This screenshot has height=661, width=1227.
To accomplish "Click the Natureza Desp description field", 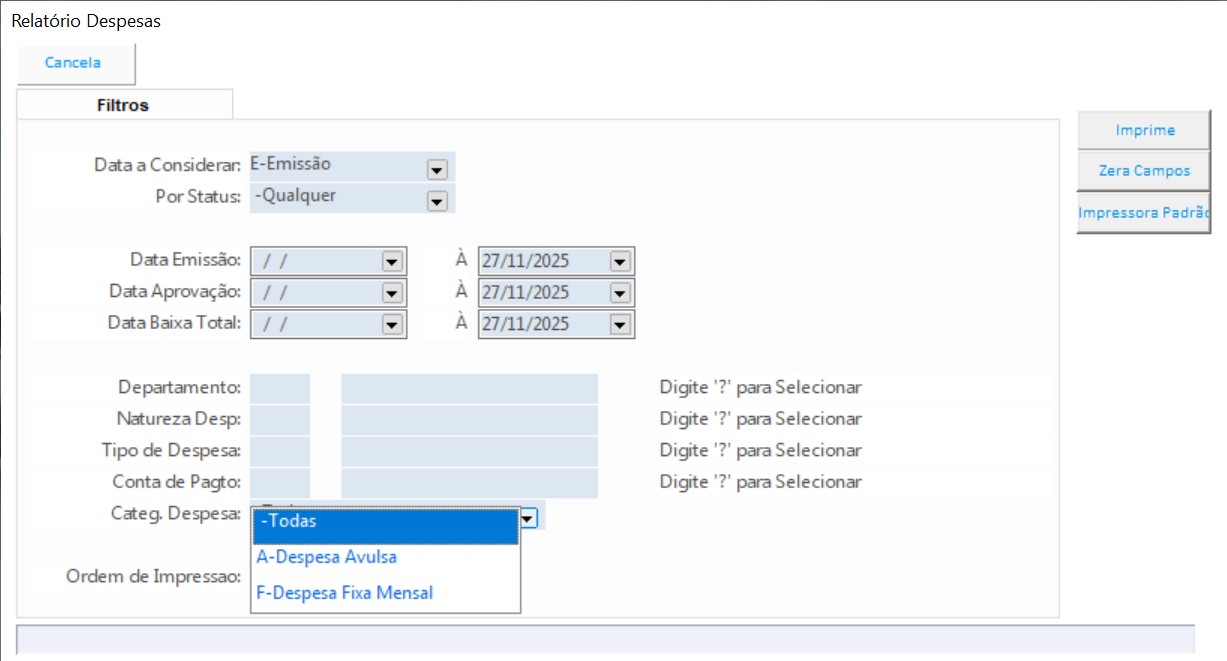I will tap(469, 420).
